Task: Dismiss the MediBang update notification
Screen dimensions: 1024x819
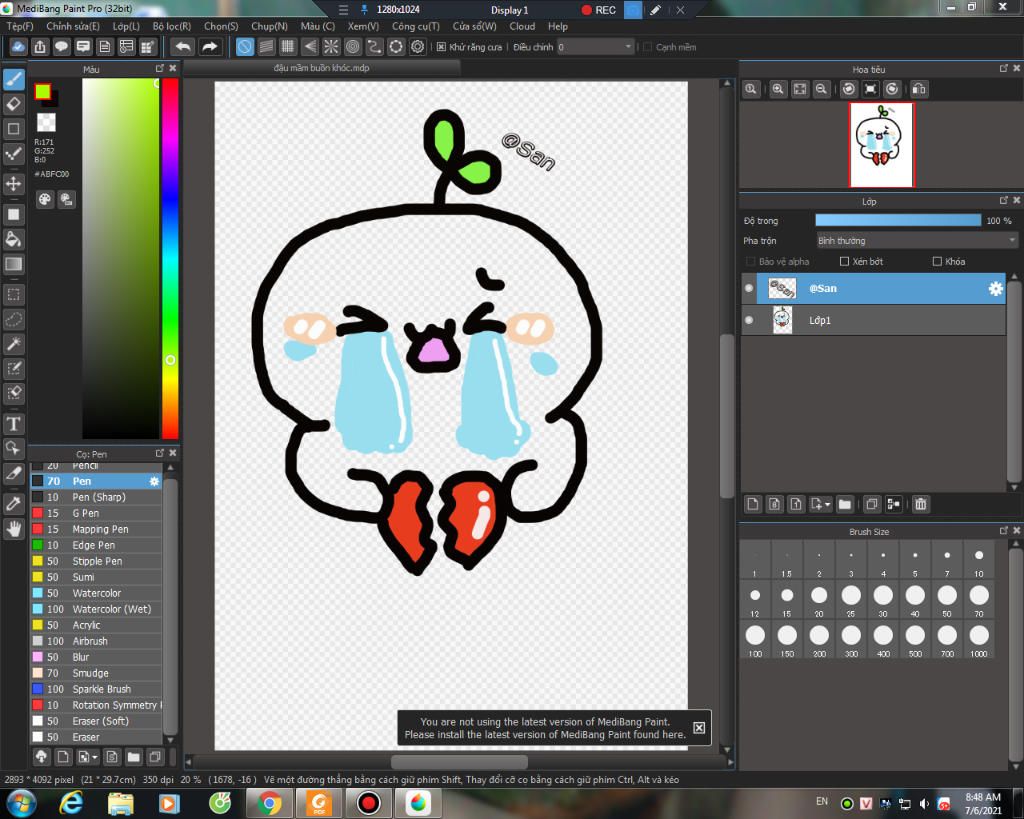Action: click(699, 728)
